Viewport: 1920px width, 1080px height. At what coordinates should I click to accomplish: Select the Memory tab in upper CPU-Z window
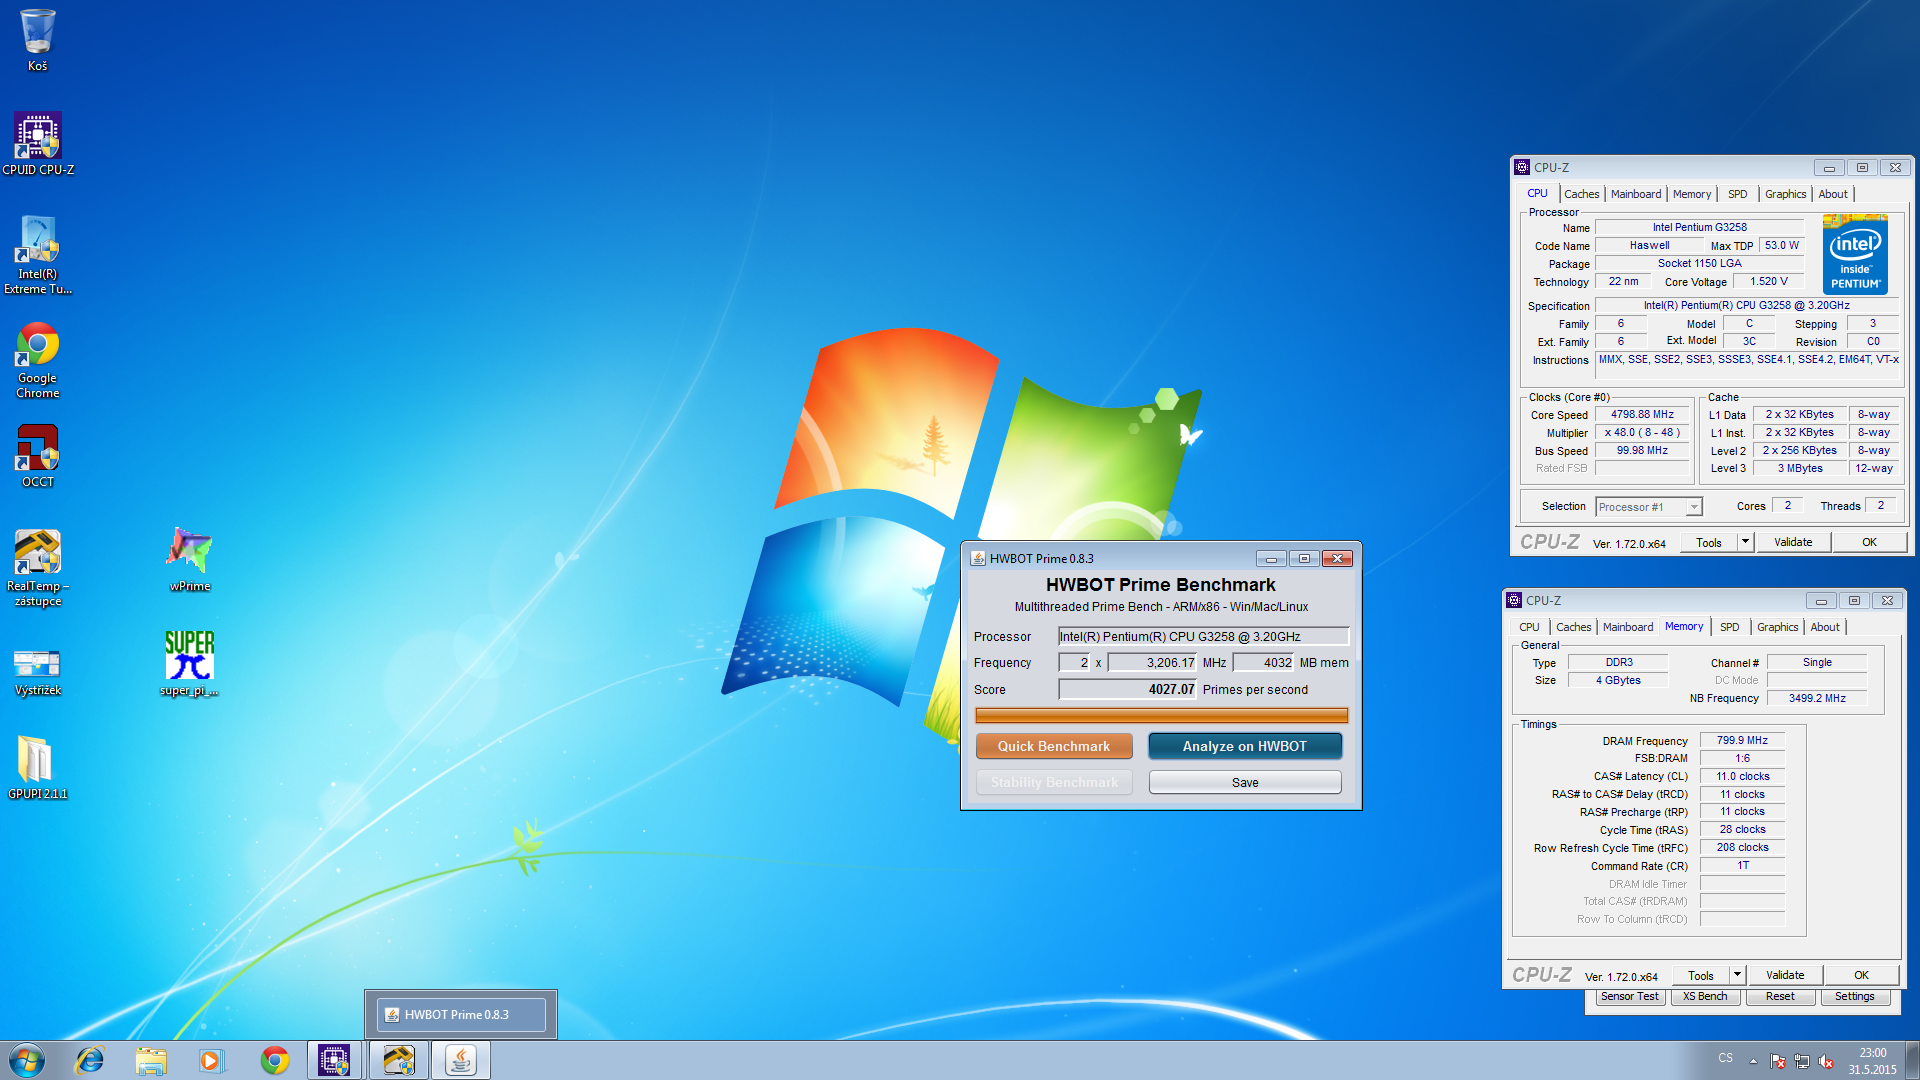pos(1692,194)
